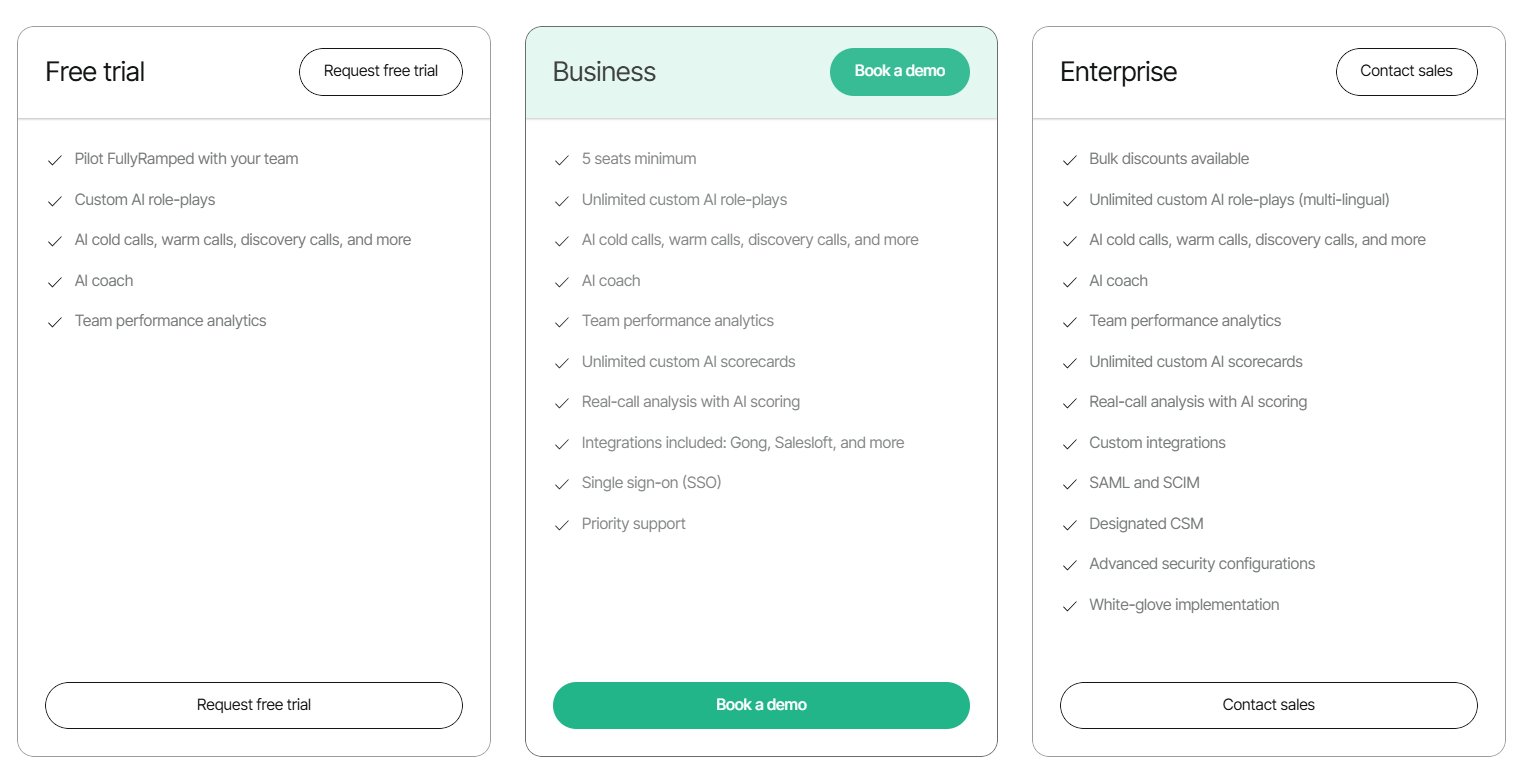Click the wide green 'Book a demo' footer button
Viewport: 1522px width, 778px height.
point(761,705)
